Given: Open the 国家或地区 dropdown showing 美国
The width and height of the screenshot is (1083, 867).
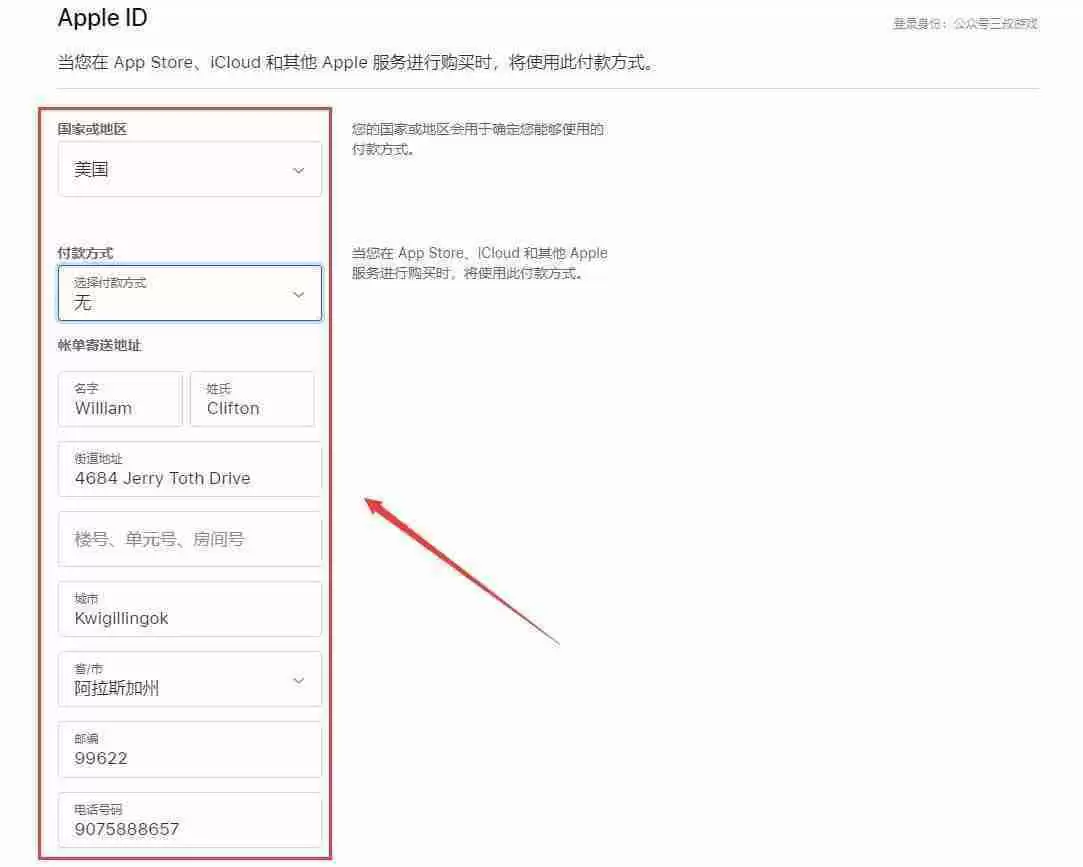Looking at the screenshot, I should (x=189, y=169).
